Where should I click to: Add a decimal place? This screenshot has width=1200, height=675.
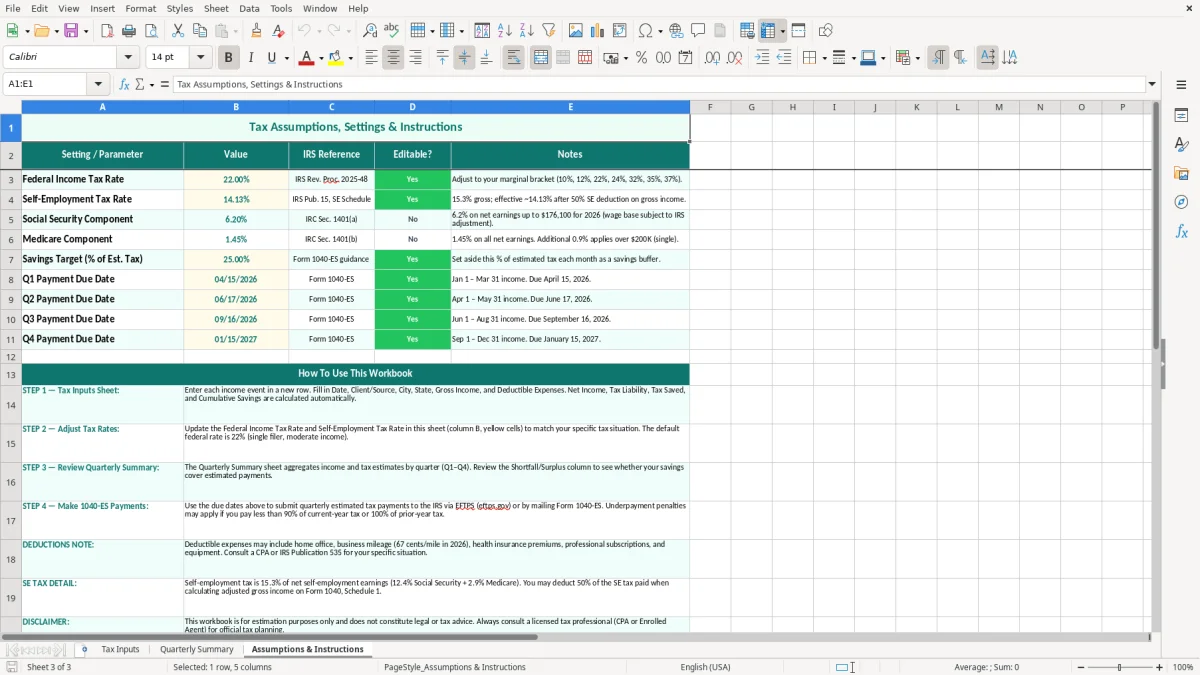[712, 58]
